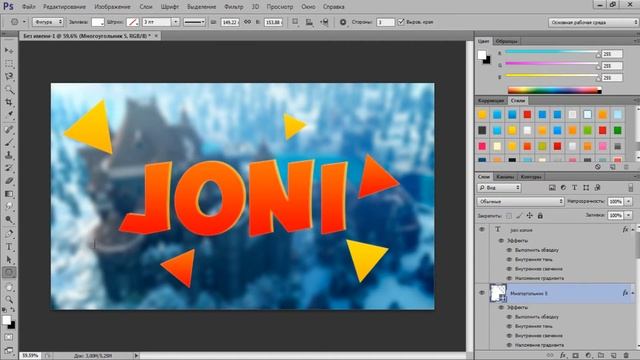The height and width of the screenshot is (360, 640).
Task: Select the Quick Selection tool
Action: (x=9, y=89)
